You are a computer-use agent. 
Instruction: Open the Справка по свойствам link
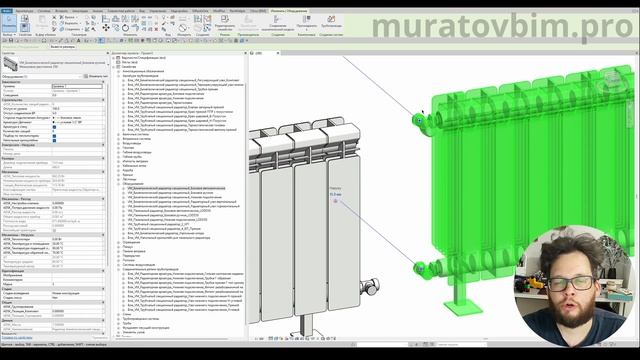pos(17,338)
